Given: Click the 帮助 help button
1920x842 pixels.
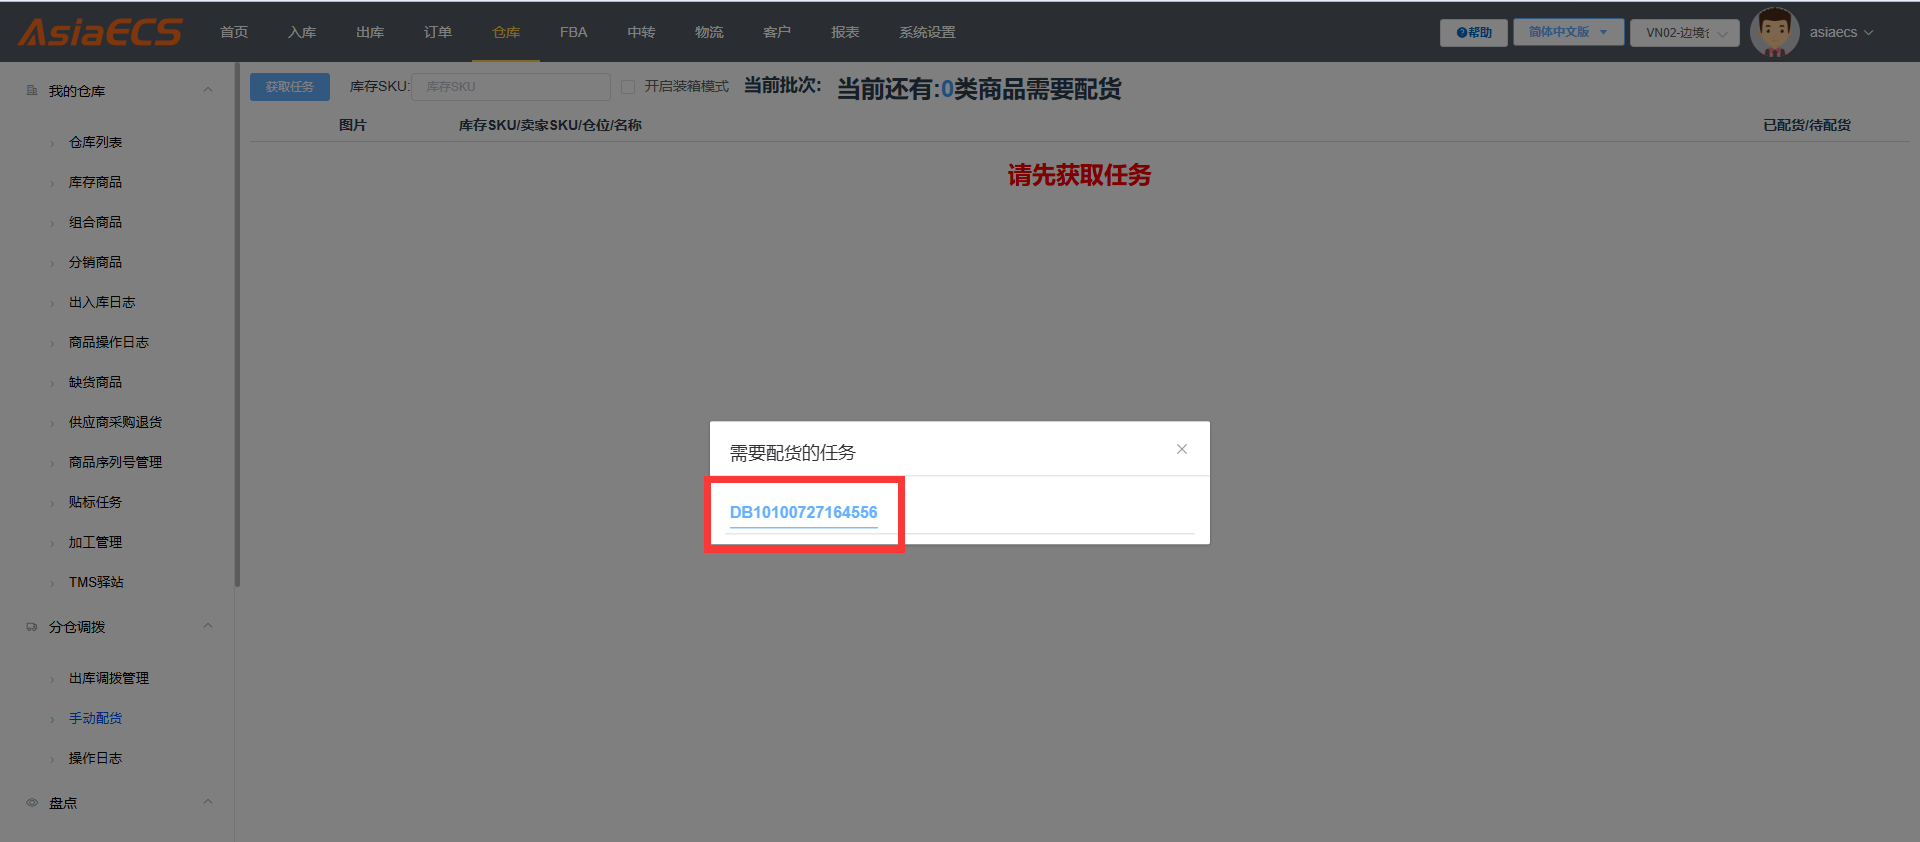Looking at the screenshot, I should 1474,33.
